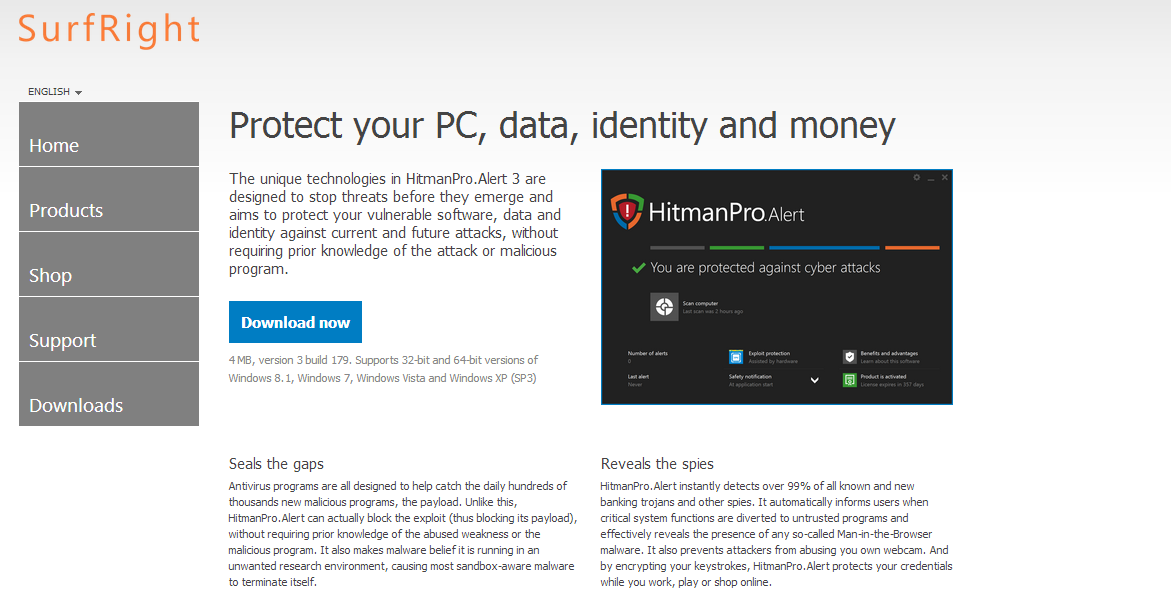This screenshot has width=1171, height=609.
Task: Click the blue segment of the status bar
Action: (x=824, y=247)
